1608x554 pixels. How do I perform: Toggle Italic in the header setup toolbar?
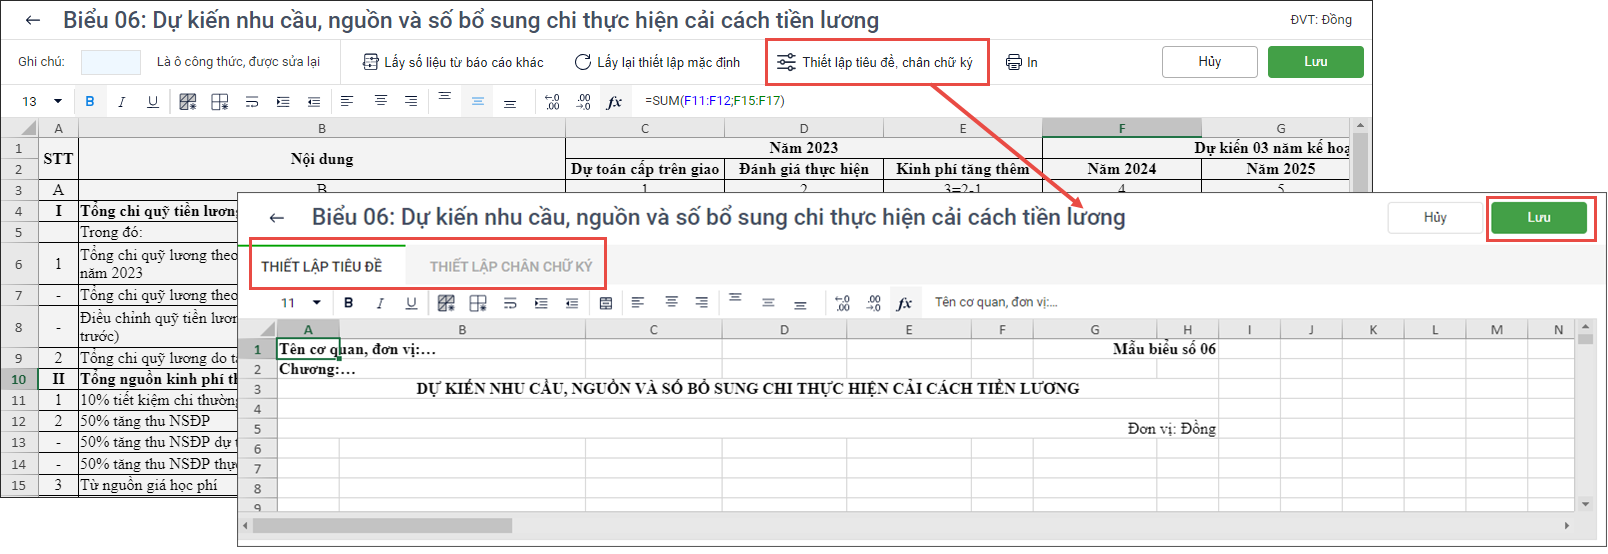pos(379,303)
